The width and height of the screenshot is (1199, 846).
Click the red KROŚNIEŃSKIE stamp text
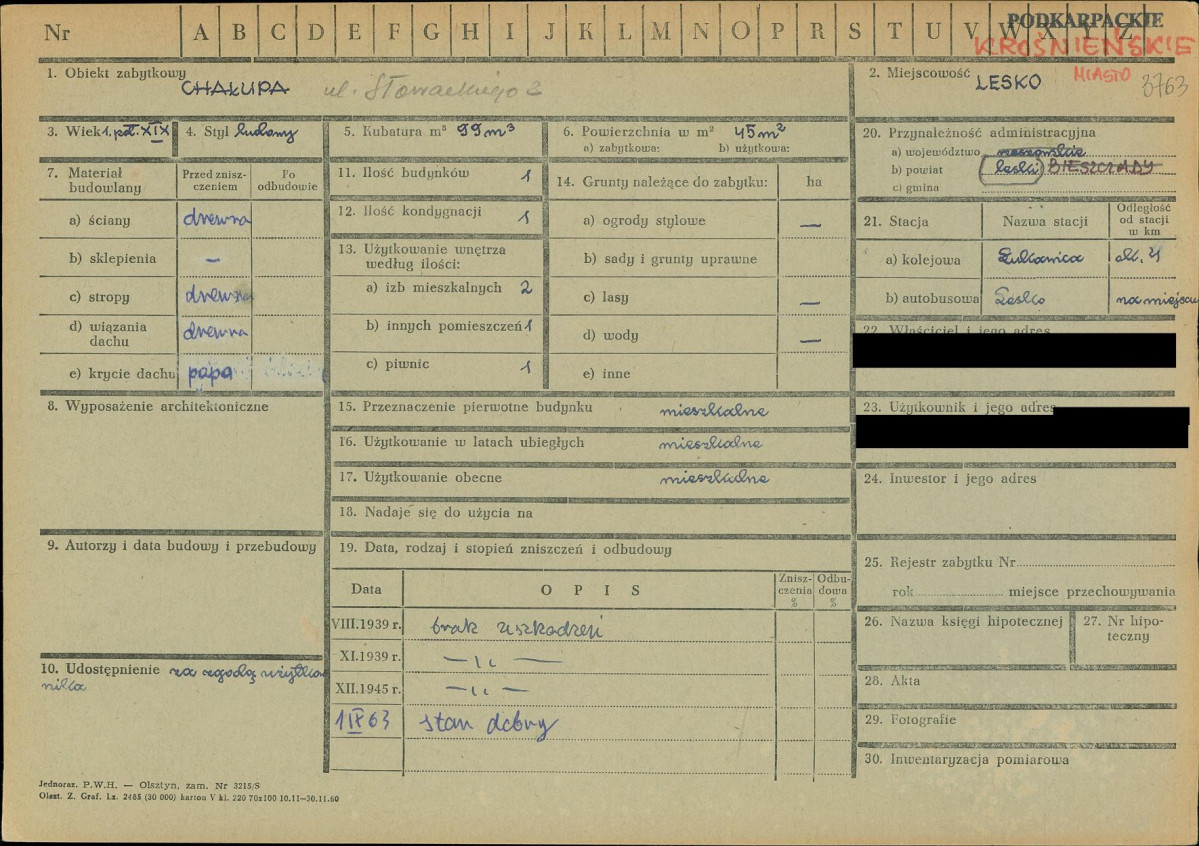[1084, 46]
